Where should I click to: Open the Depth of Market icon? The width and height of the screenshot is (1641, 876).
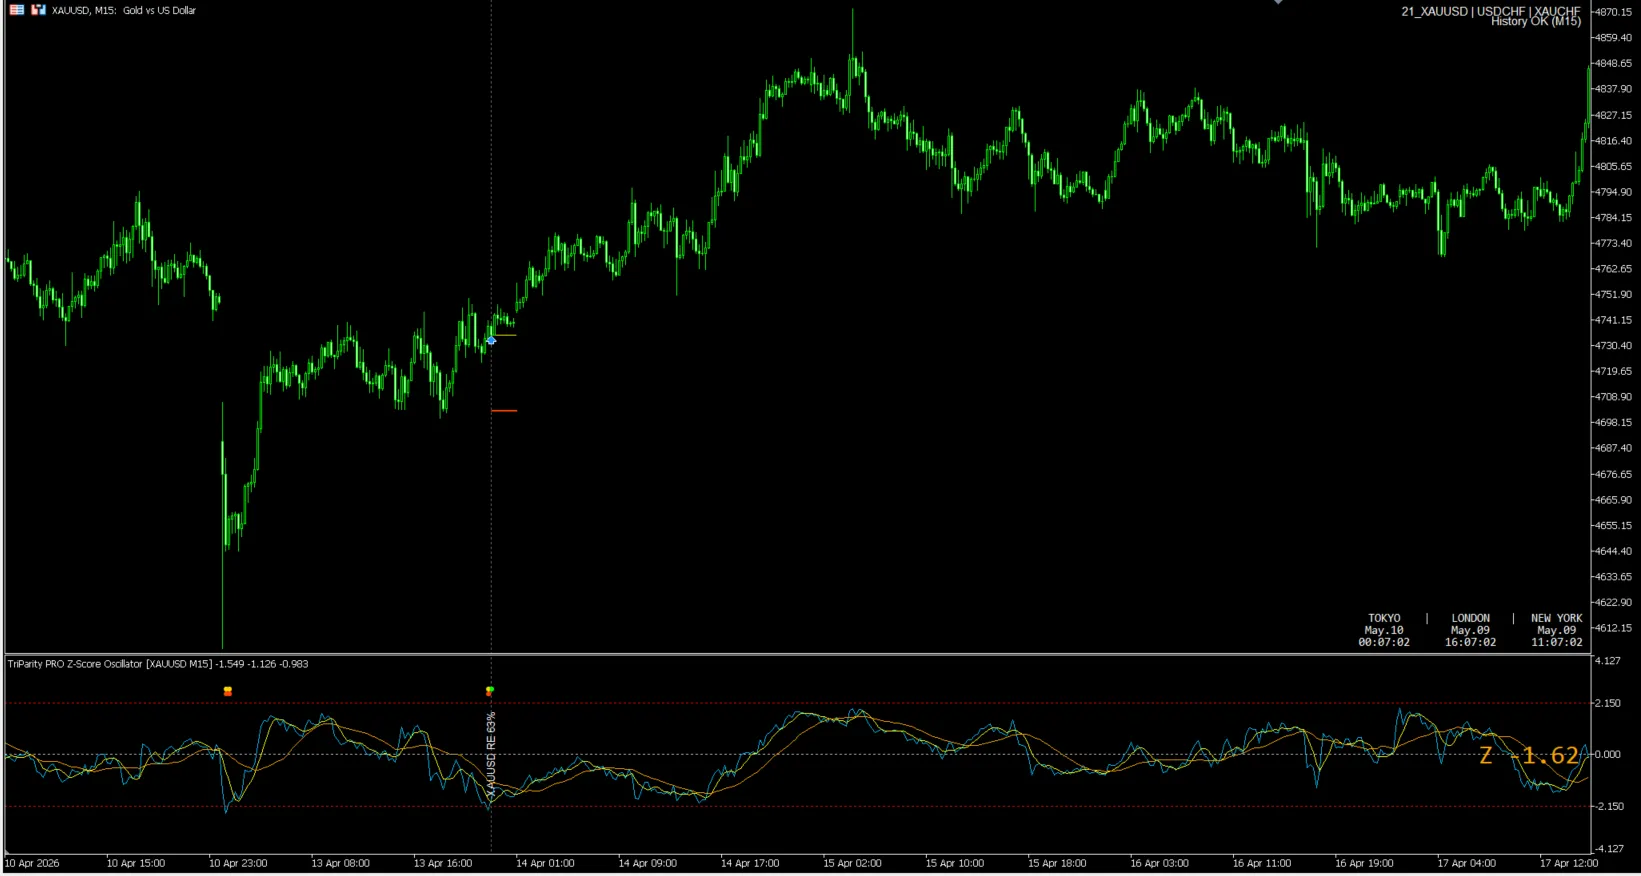pyautogui.click(x=17, y=10)
